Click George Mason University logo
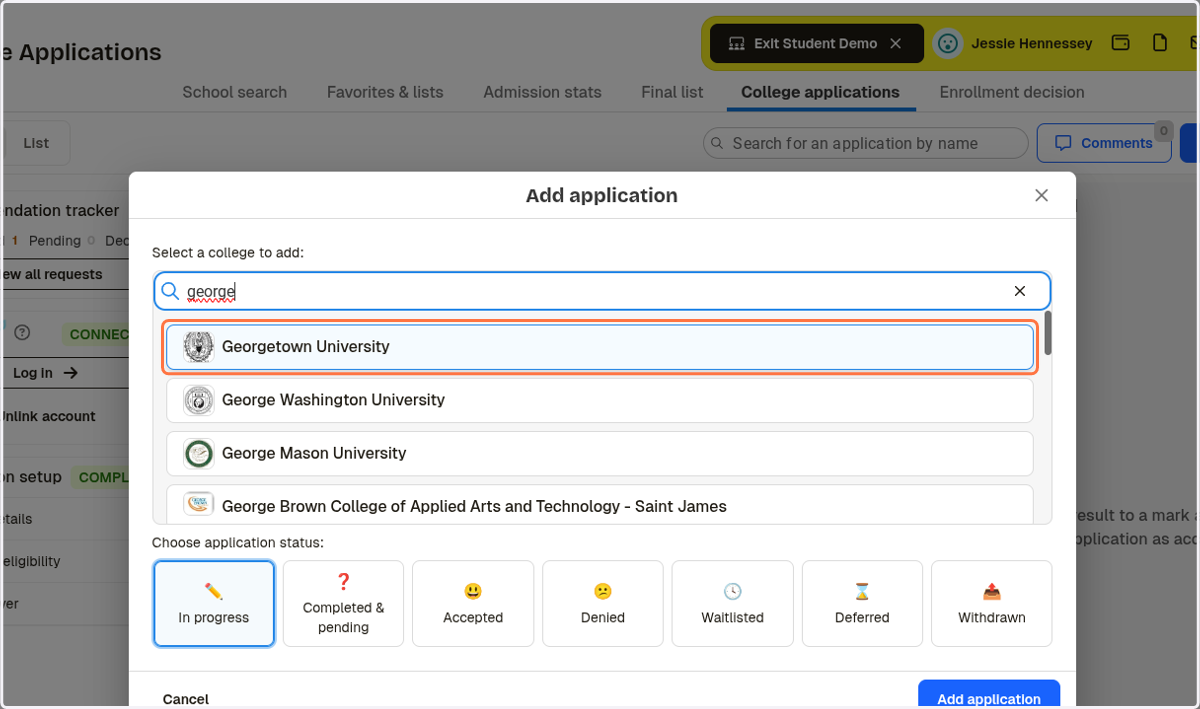Screen dimensions: 1200x709 click(x=199, y=453)
